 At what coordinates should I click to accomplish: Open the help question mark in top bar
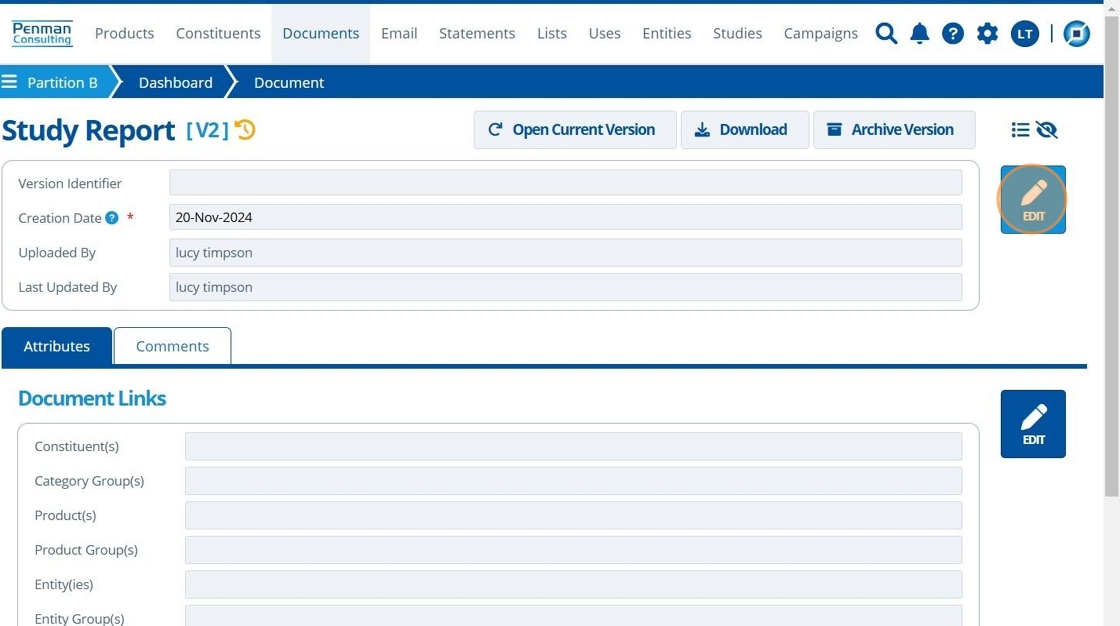pyautogui.click(x=953, y=34)
